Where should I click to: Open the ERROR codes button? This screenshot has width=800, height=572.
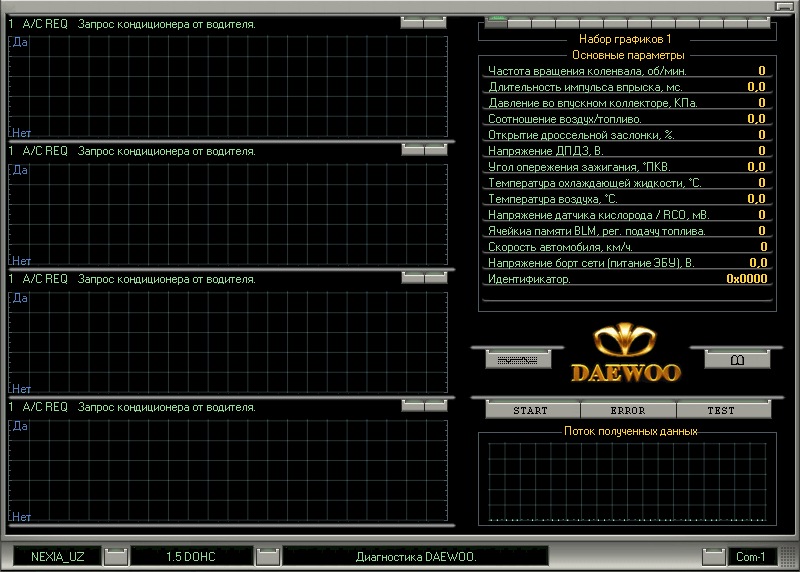[x=628, y=410]
